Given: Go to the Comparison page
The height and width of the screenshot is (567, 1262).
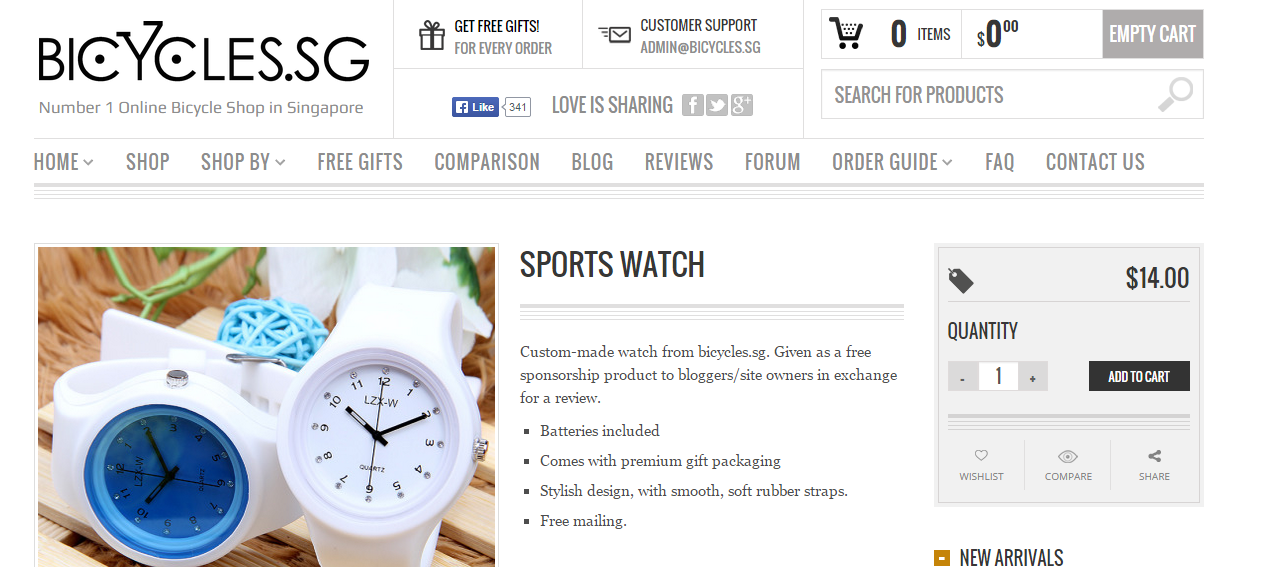Looking at the screenshot, I should 487,162.
